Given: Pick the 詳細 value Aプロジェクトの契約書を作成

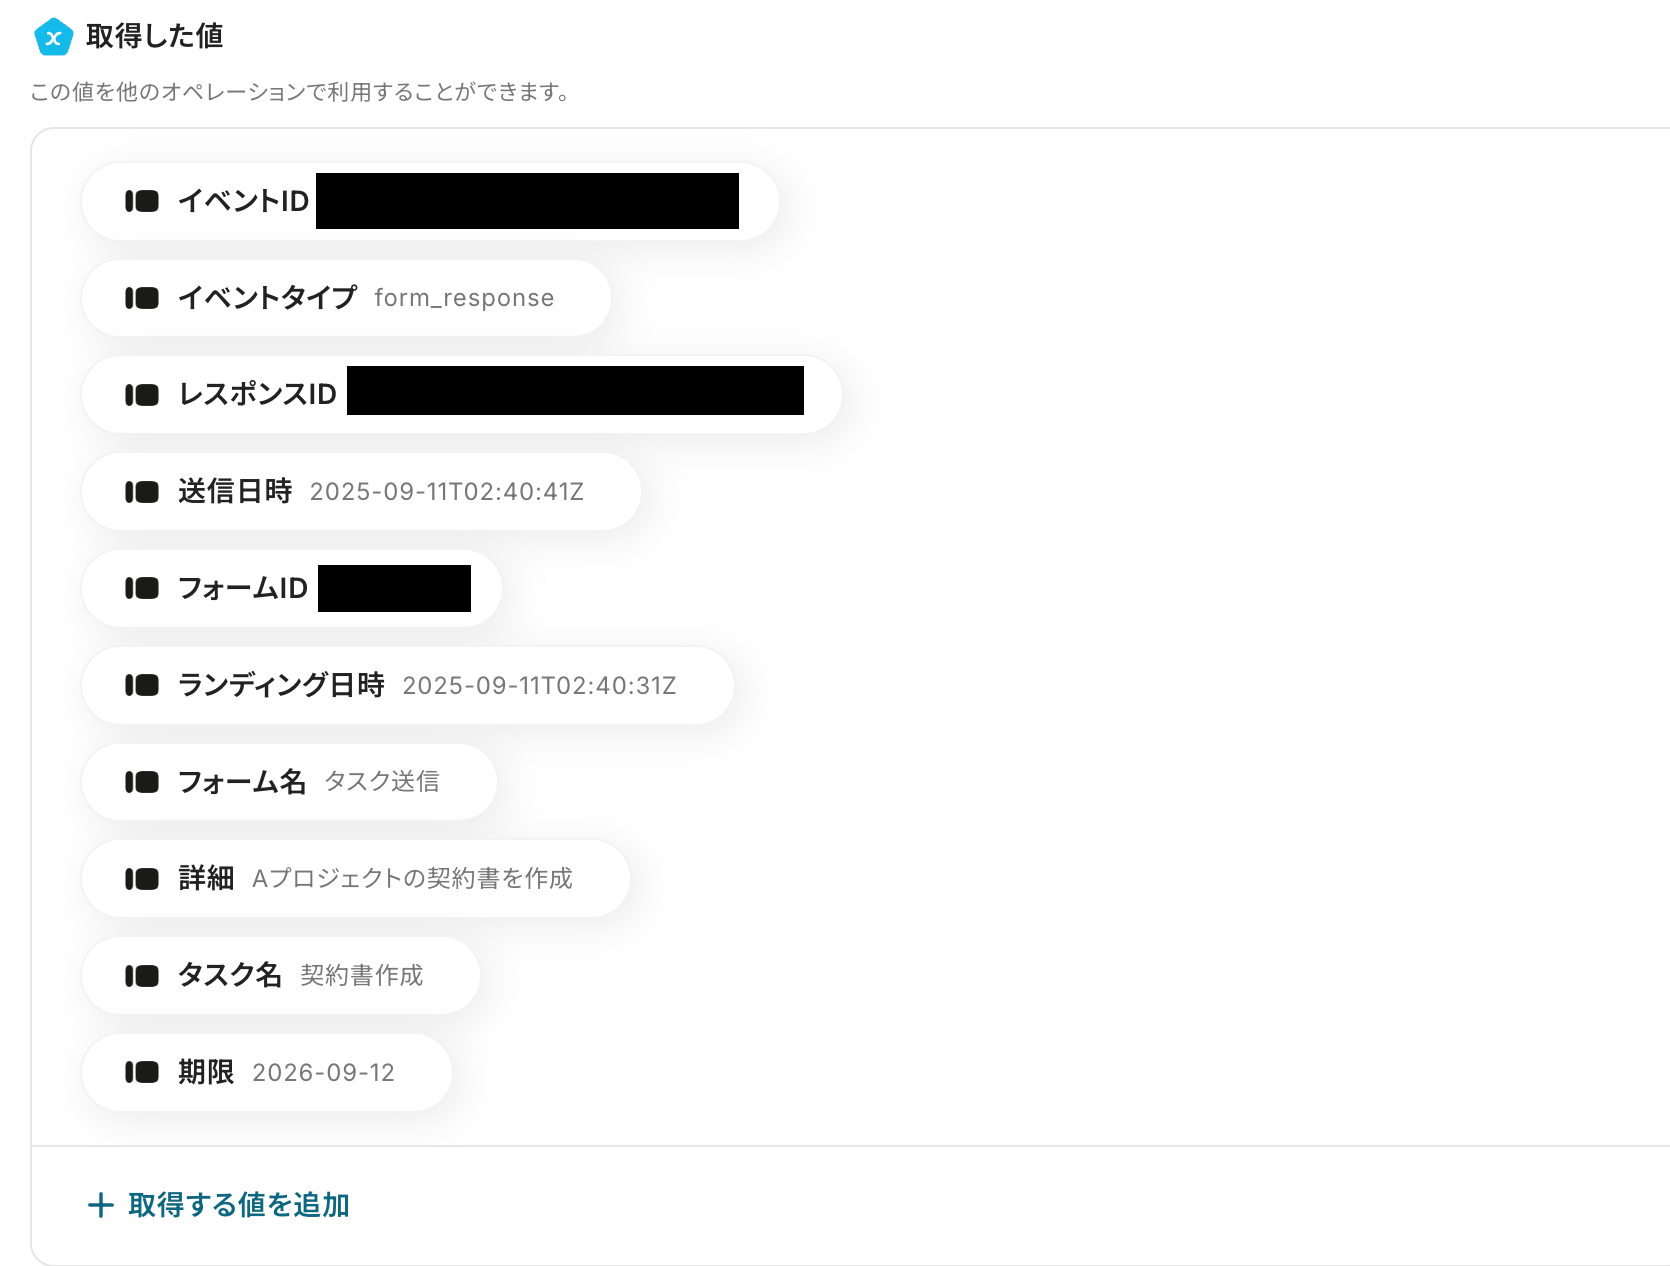Looking at the screenshot, I should (412, 879).
